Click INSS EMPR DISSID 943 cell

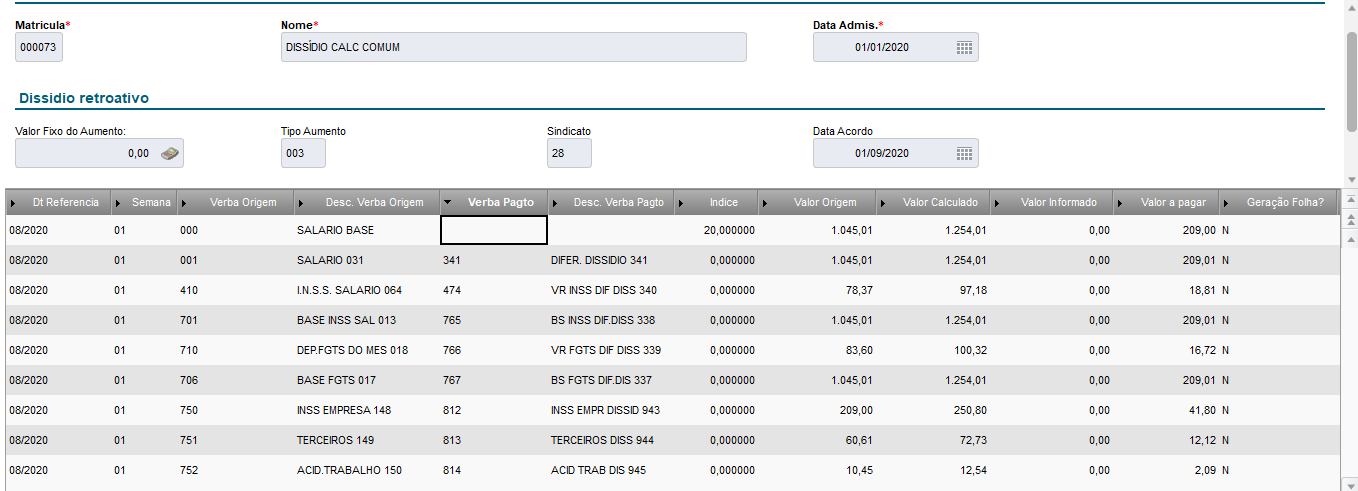(611, 410)
